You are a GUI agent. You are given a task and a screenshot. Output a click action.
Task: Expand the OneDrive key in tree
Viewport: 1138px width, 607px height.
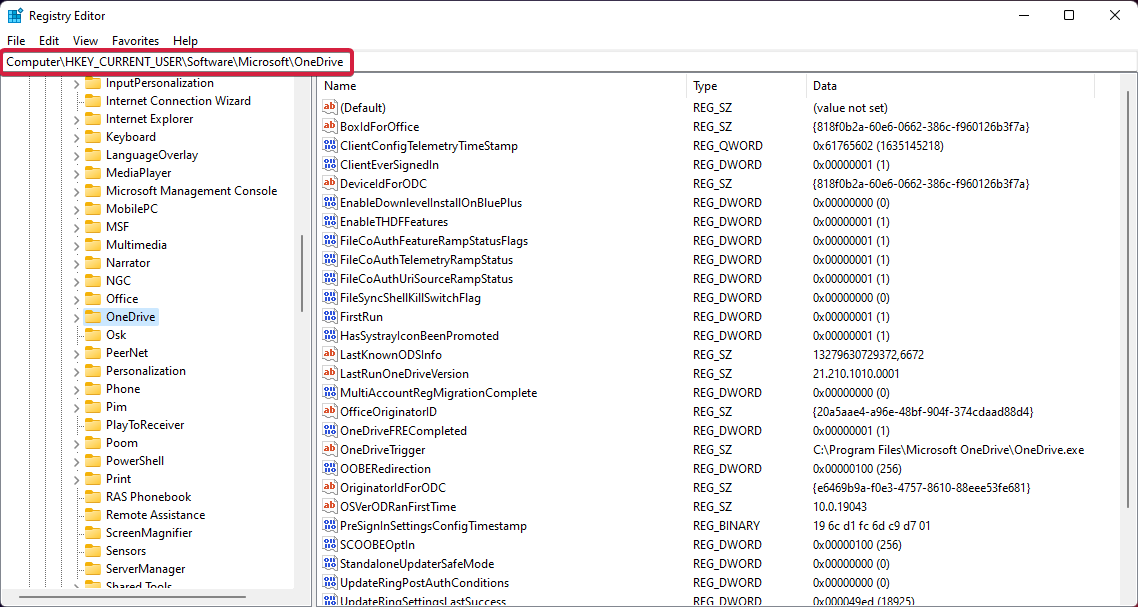pos(76,317)
